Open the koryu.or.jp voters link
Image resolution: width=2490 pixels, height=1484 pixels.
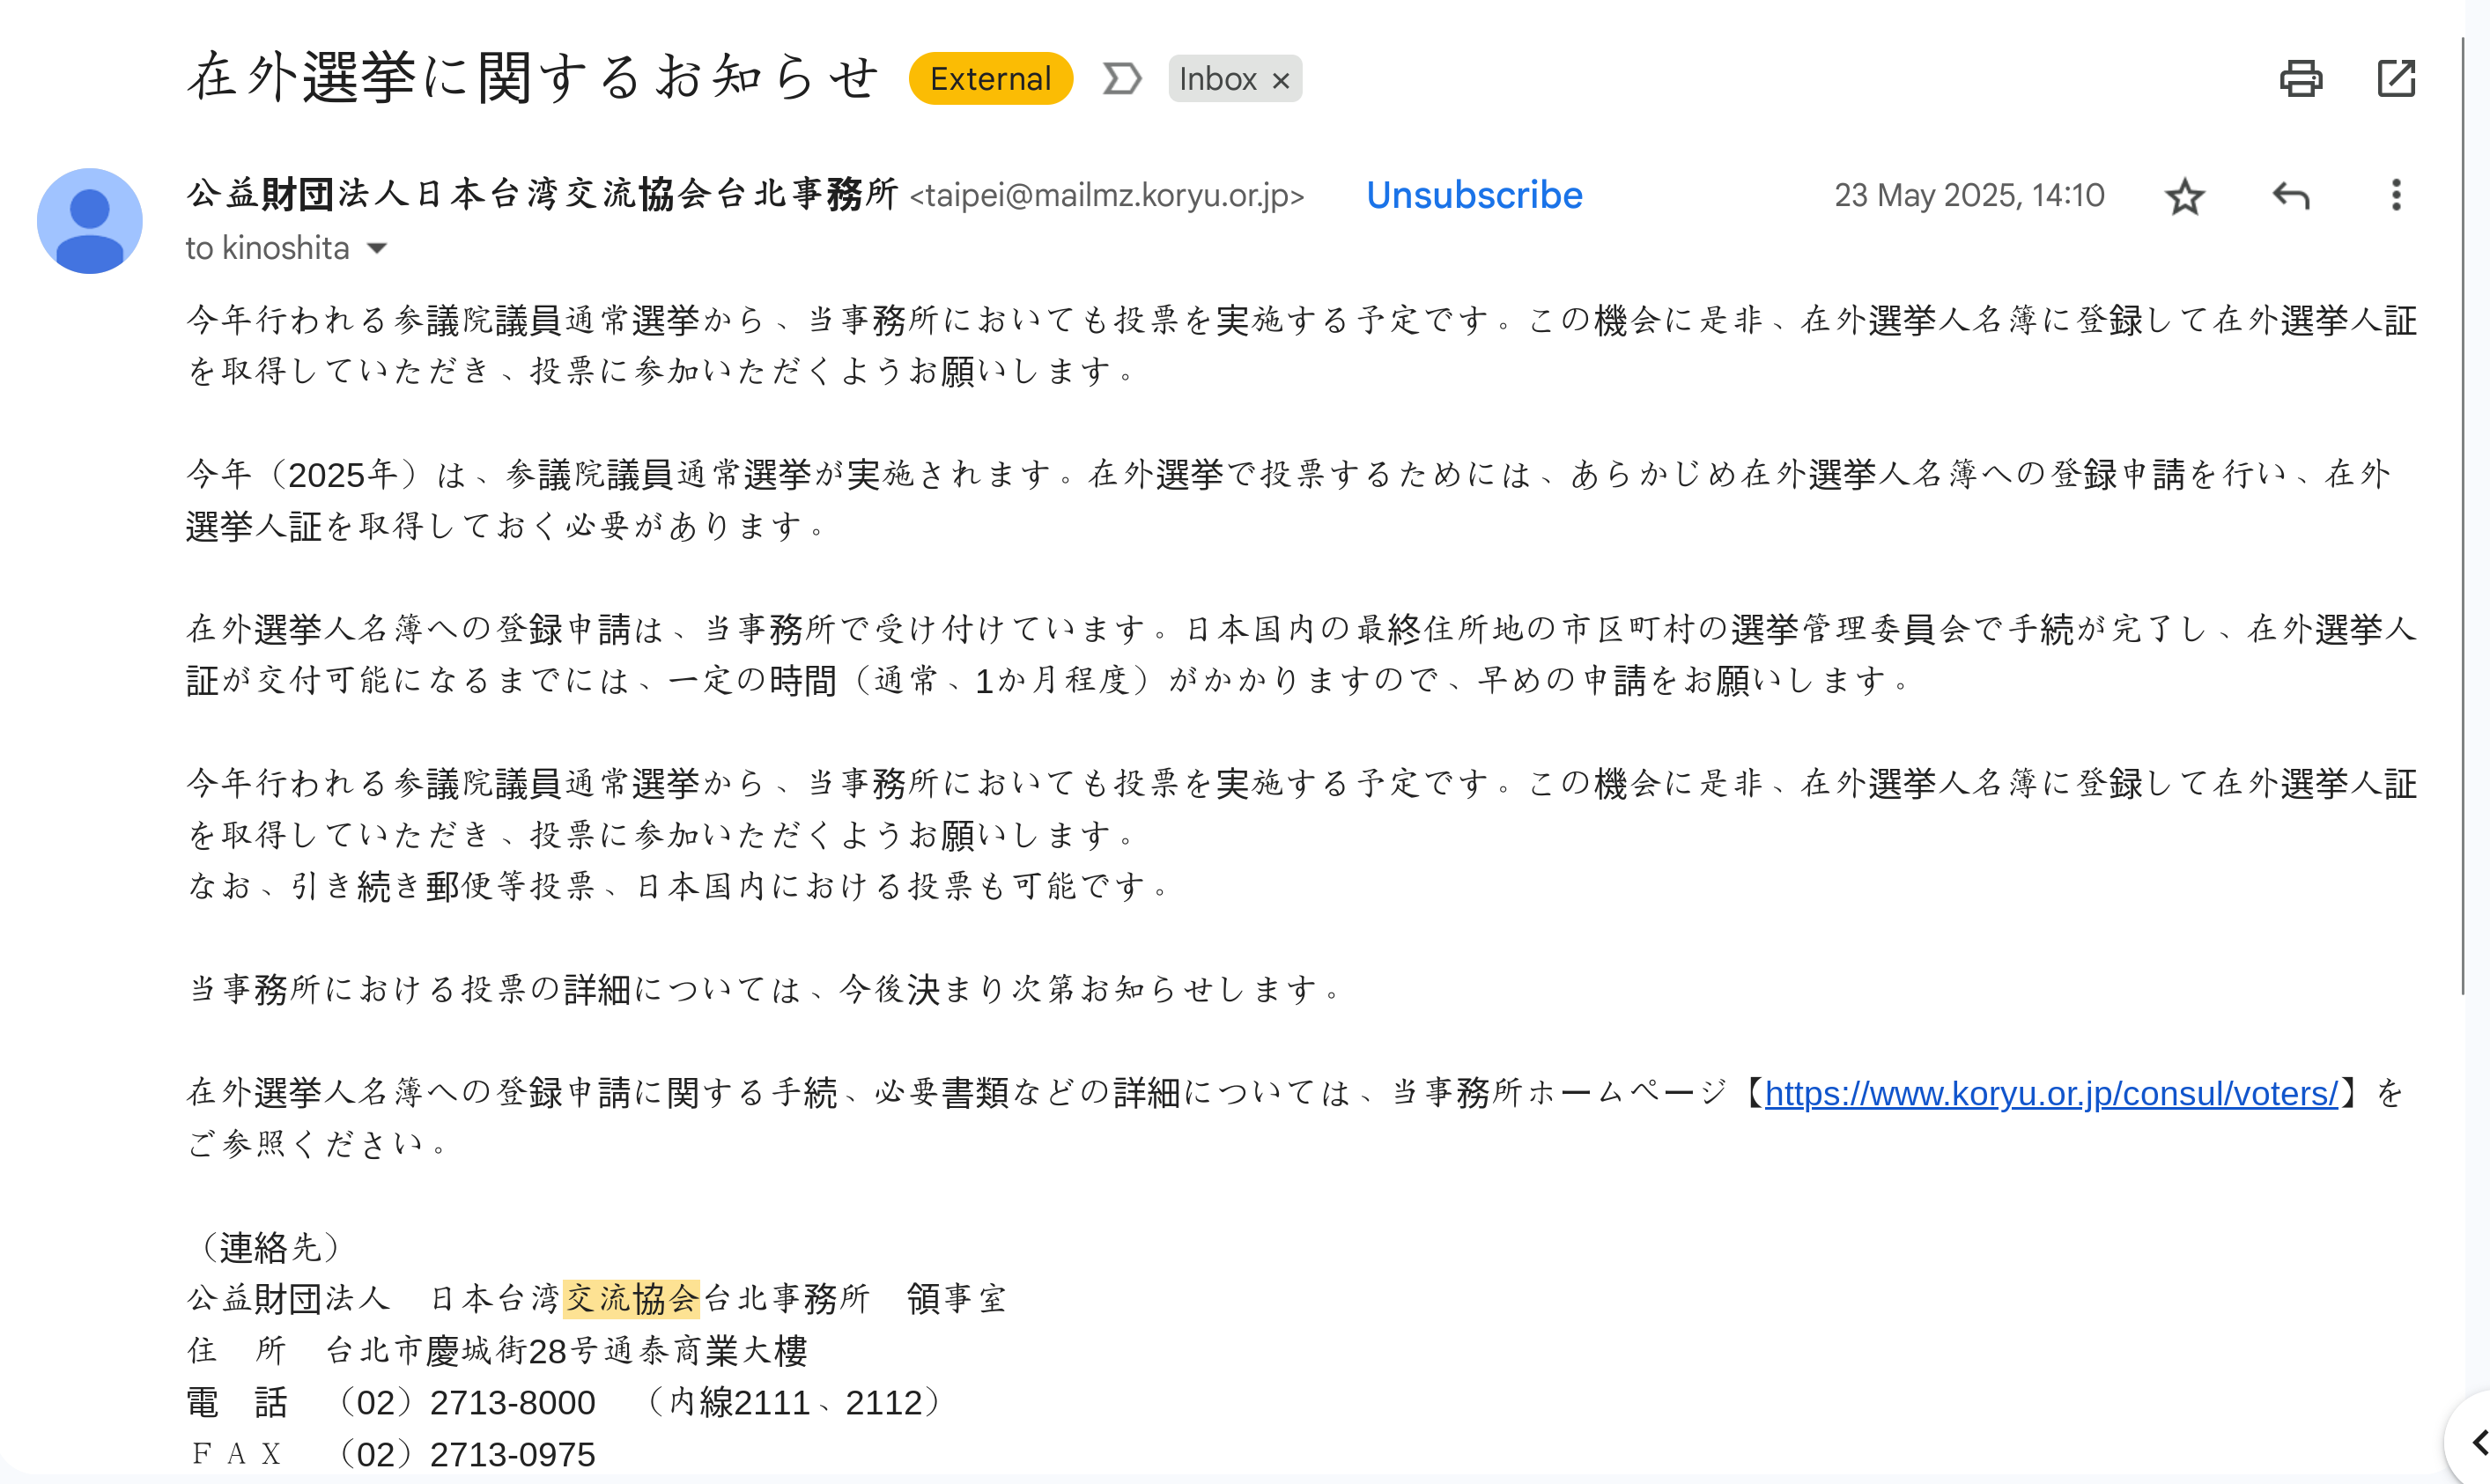tap(2051, 1094)
